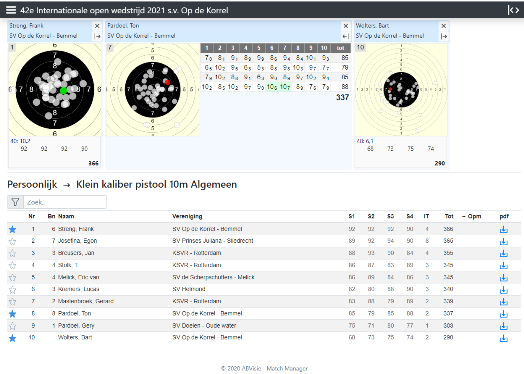Download the PDF for Breusers, Jan
524x374 pixels.
click(x=504, y=253)
